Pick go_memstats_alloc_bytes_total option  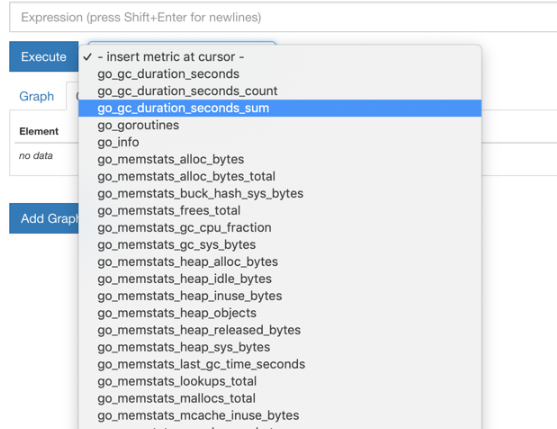280,176
